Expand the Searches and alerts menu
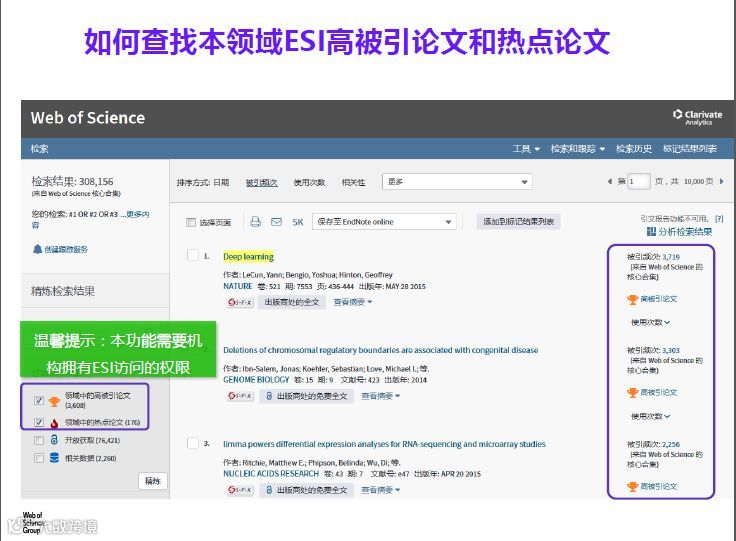 coord(577,149)
